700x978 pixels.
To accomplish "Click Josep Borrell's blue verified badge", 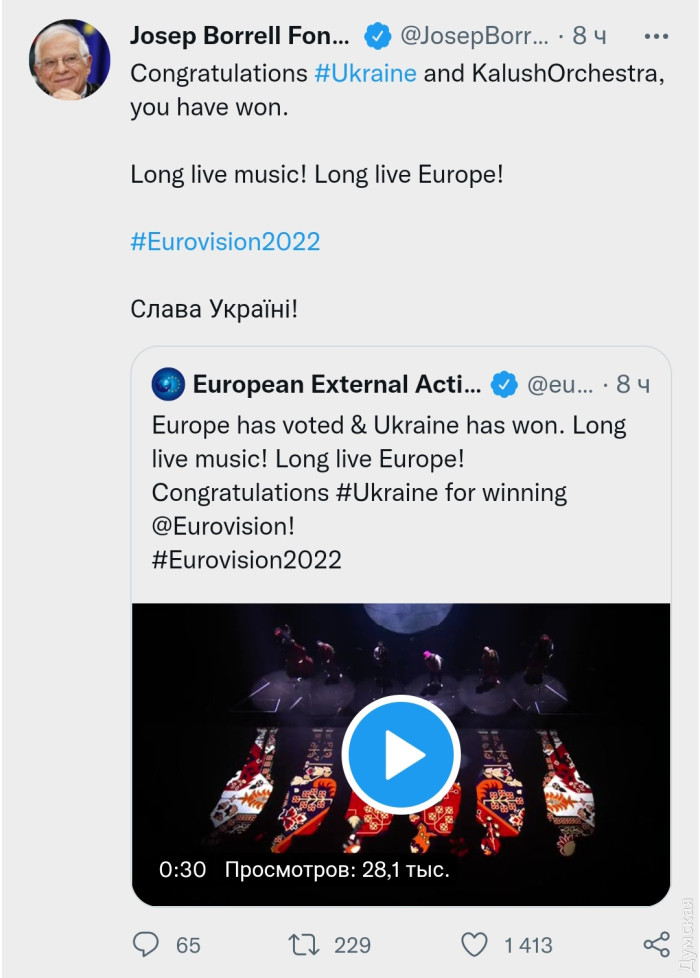I will (x=377, y=37).
